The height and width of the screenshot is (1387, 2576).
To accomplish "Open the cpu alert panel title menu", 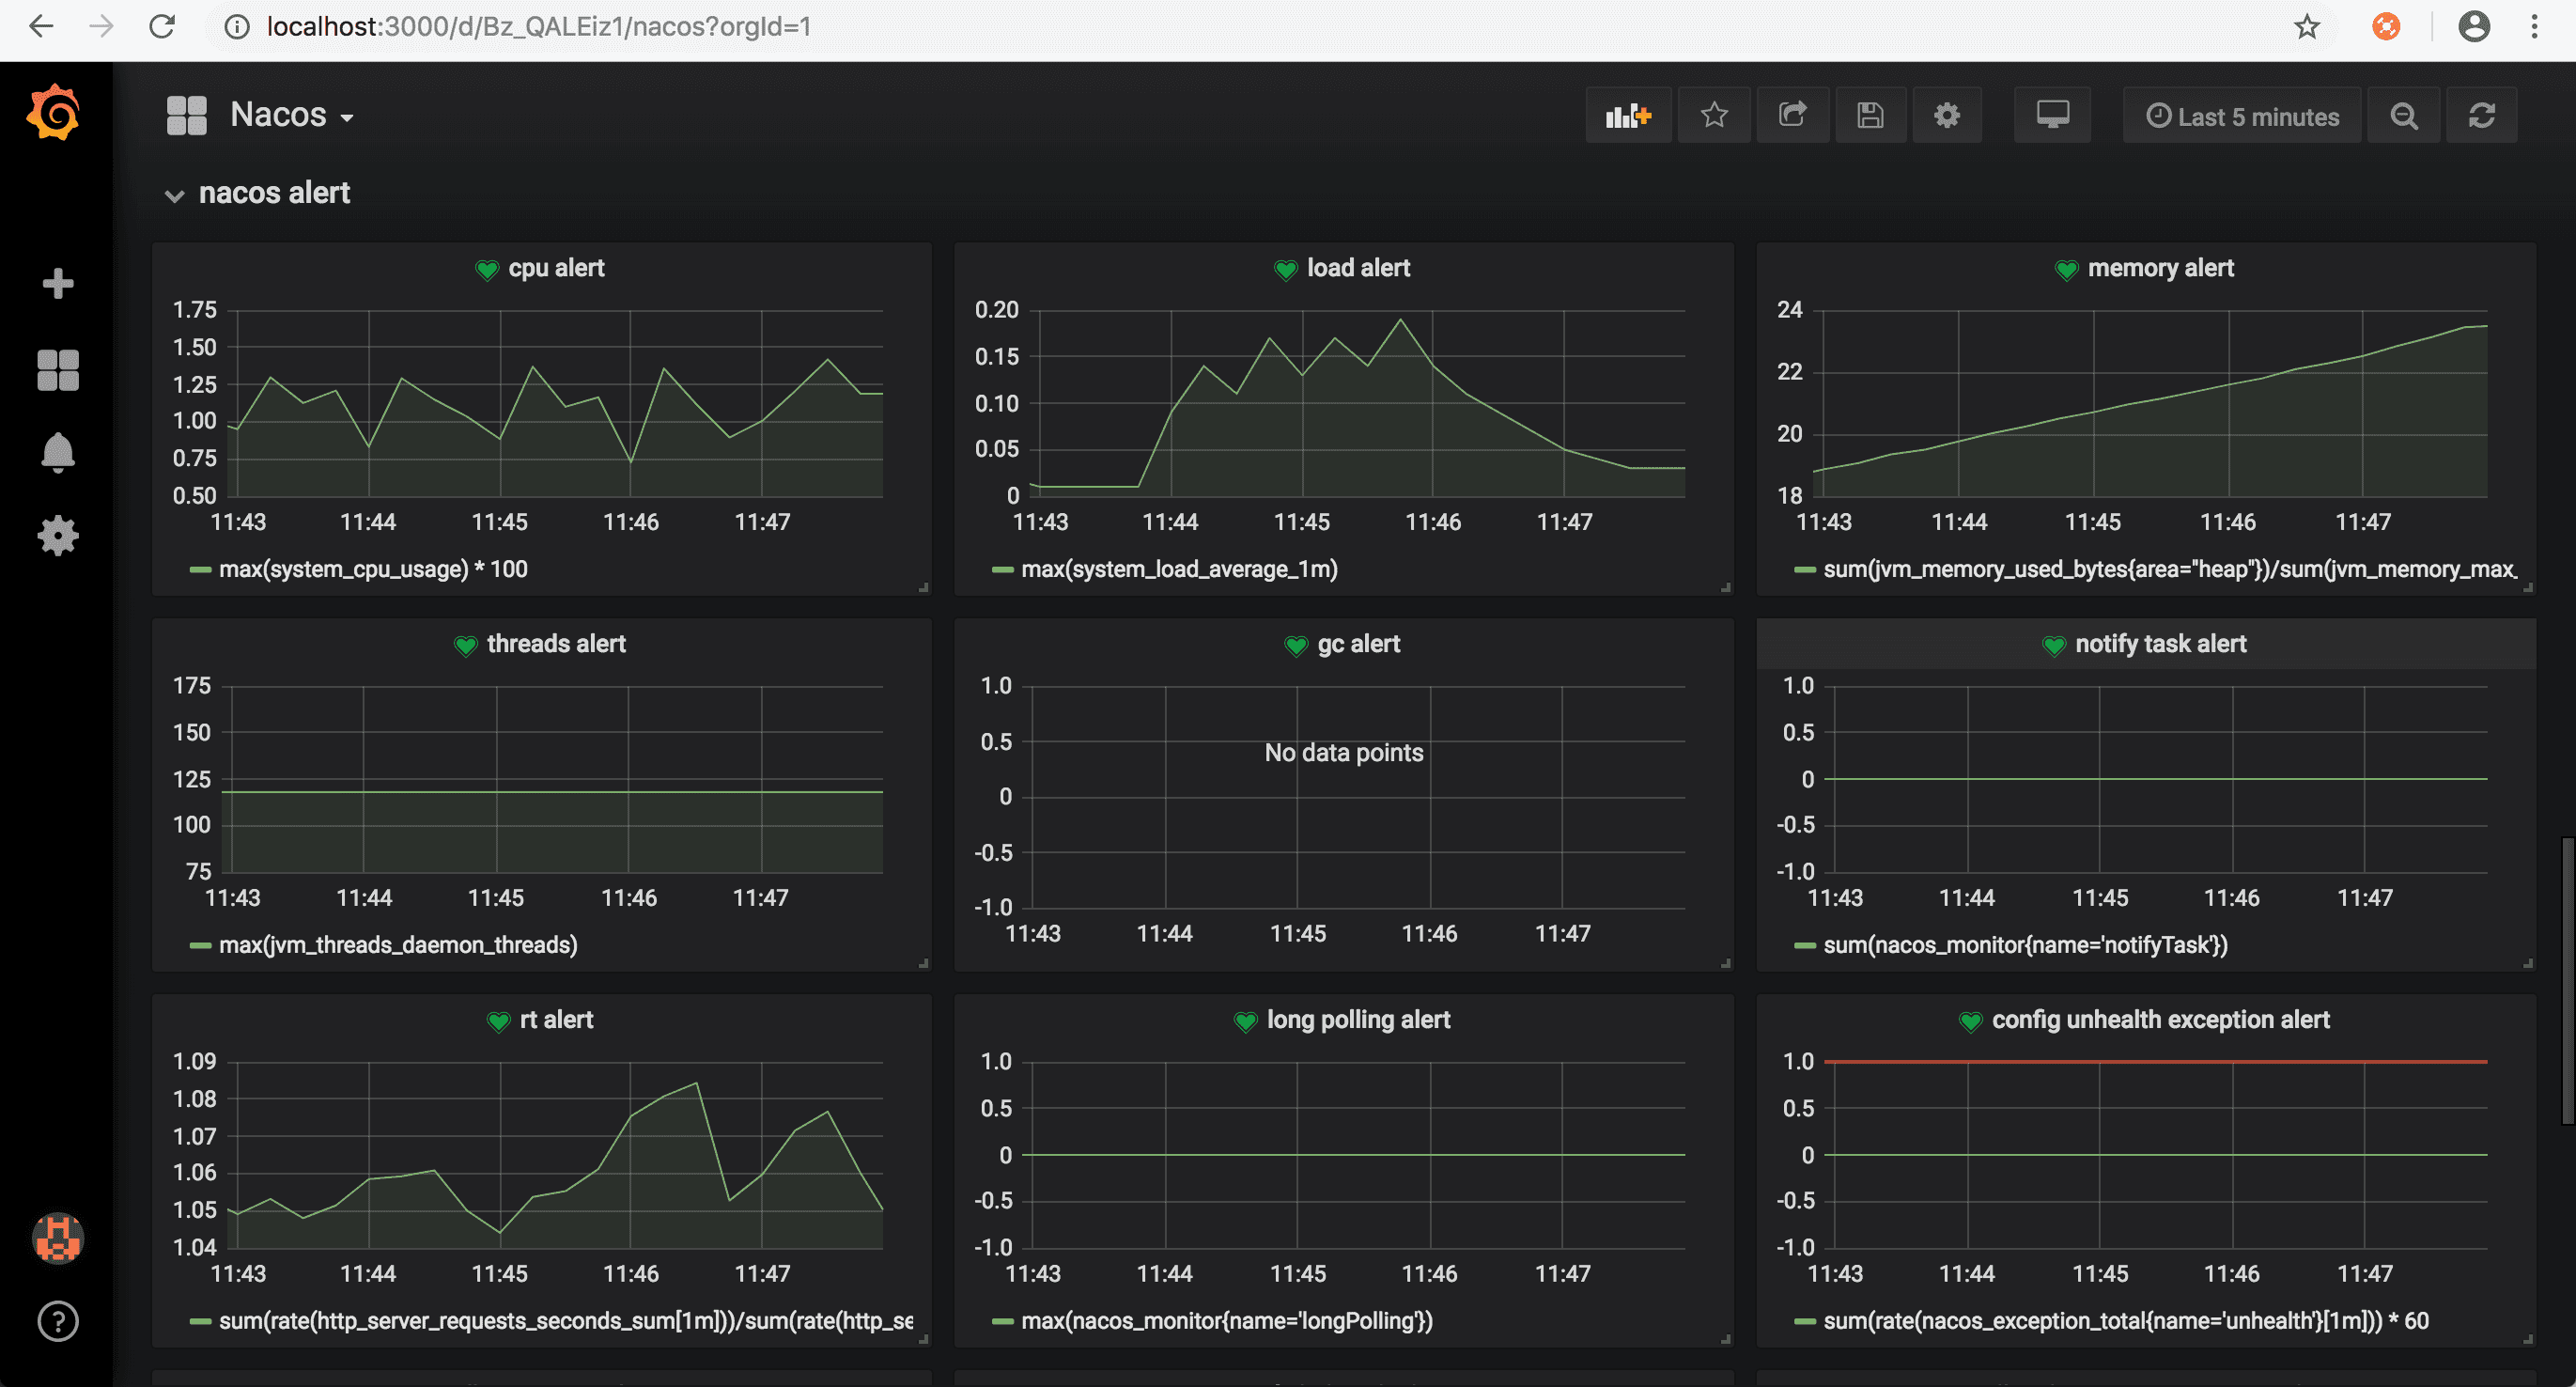I will pyautogui.click(x=556, y=268).
